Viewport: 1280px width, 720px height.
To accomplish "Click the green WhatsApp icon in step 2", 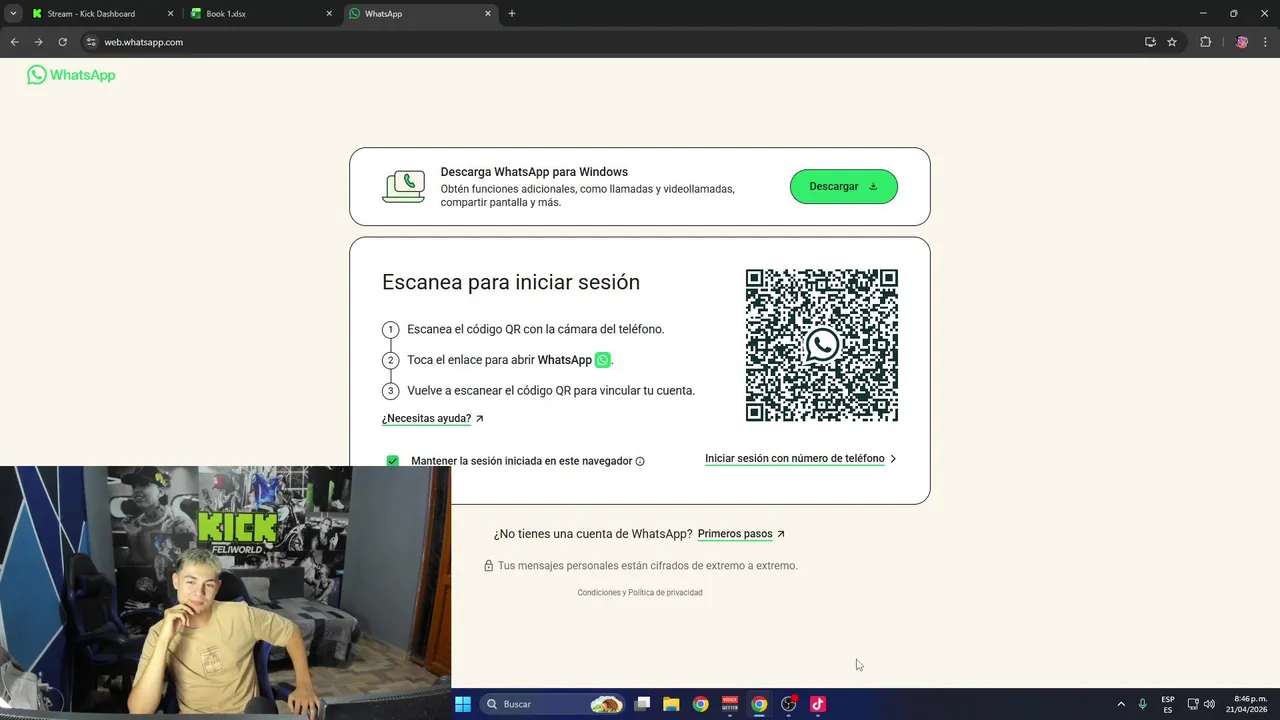I will [602, 360].
